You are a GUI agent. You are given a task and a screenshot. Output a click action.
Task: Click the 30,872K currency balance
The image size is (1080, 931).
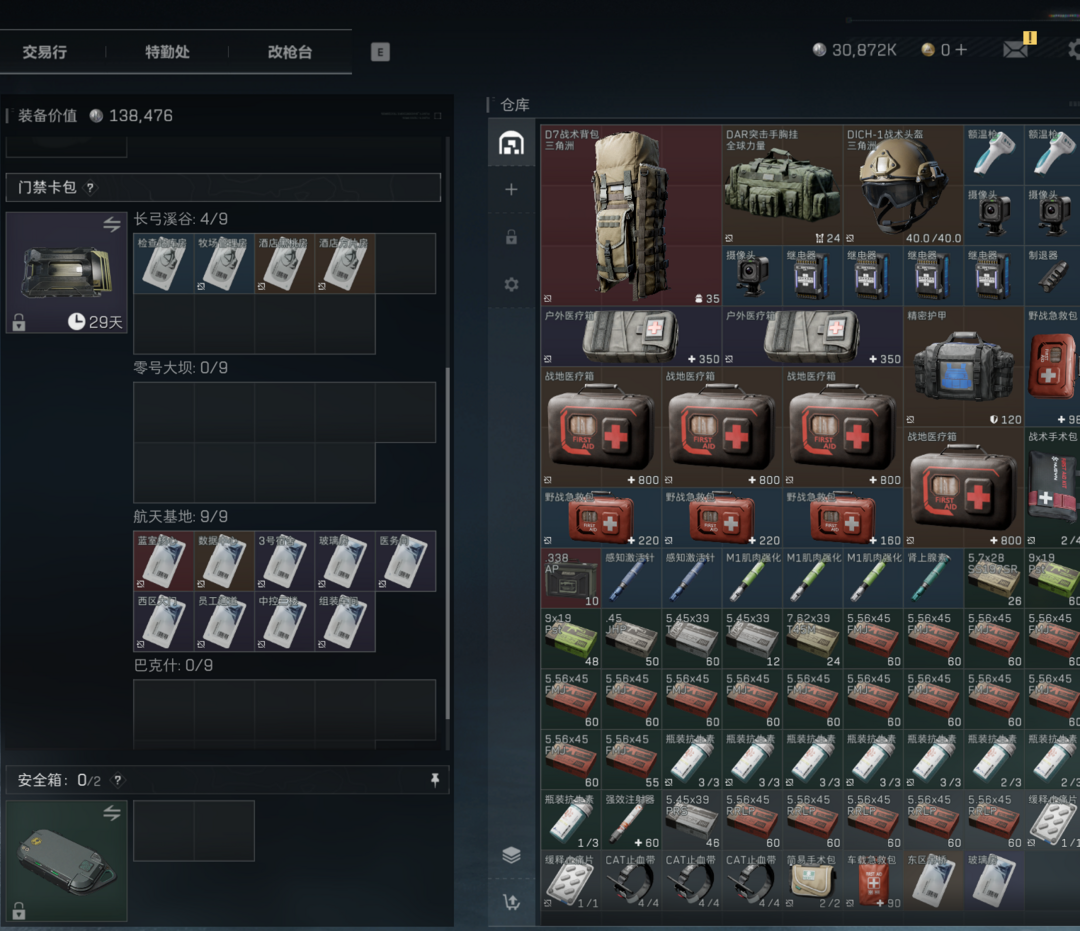click(x=855, y=50)
